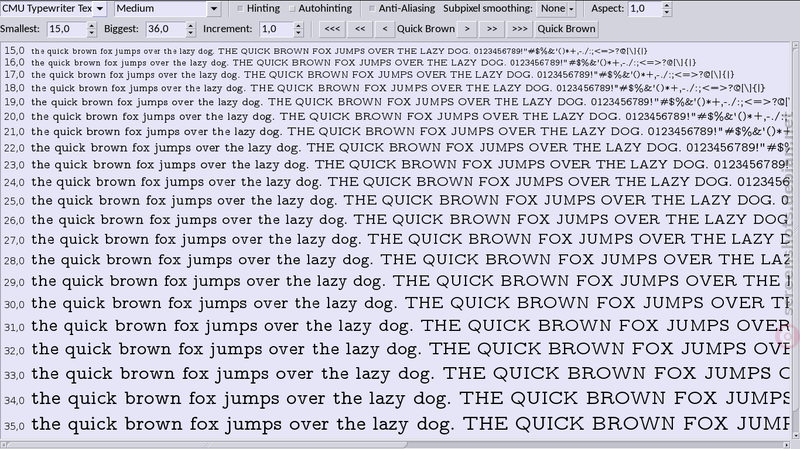The height and width of the screenshot is (449, 800).
Task: Click the >>> navigation button
Action: (519, 29)
